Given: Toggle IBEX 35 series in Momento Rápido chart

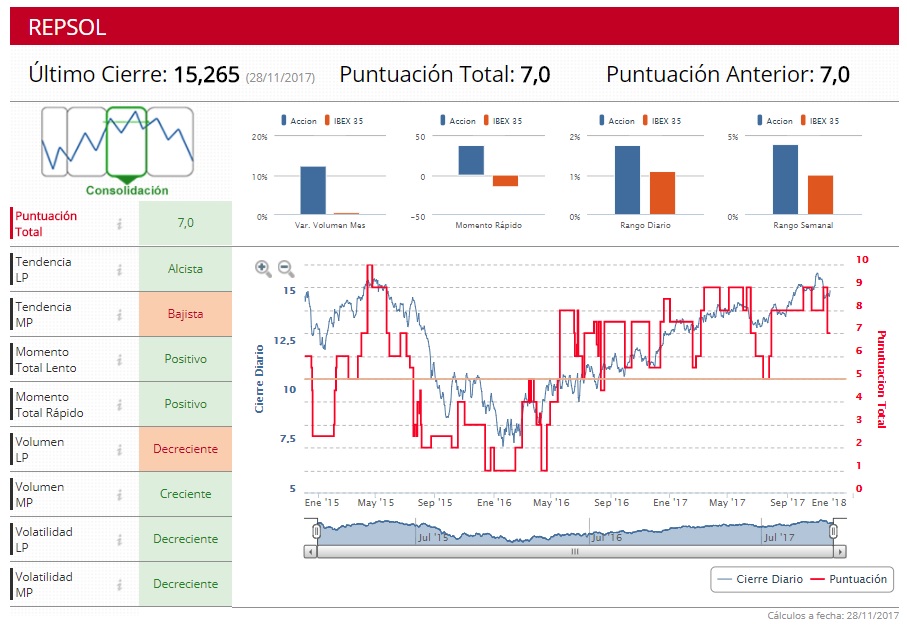Looking at the screenshot, I should [503, 120].
